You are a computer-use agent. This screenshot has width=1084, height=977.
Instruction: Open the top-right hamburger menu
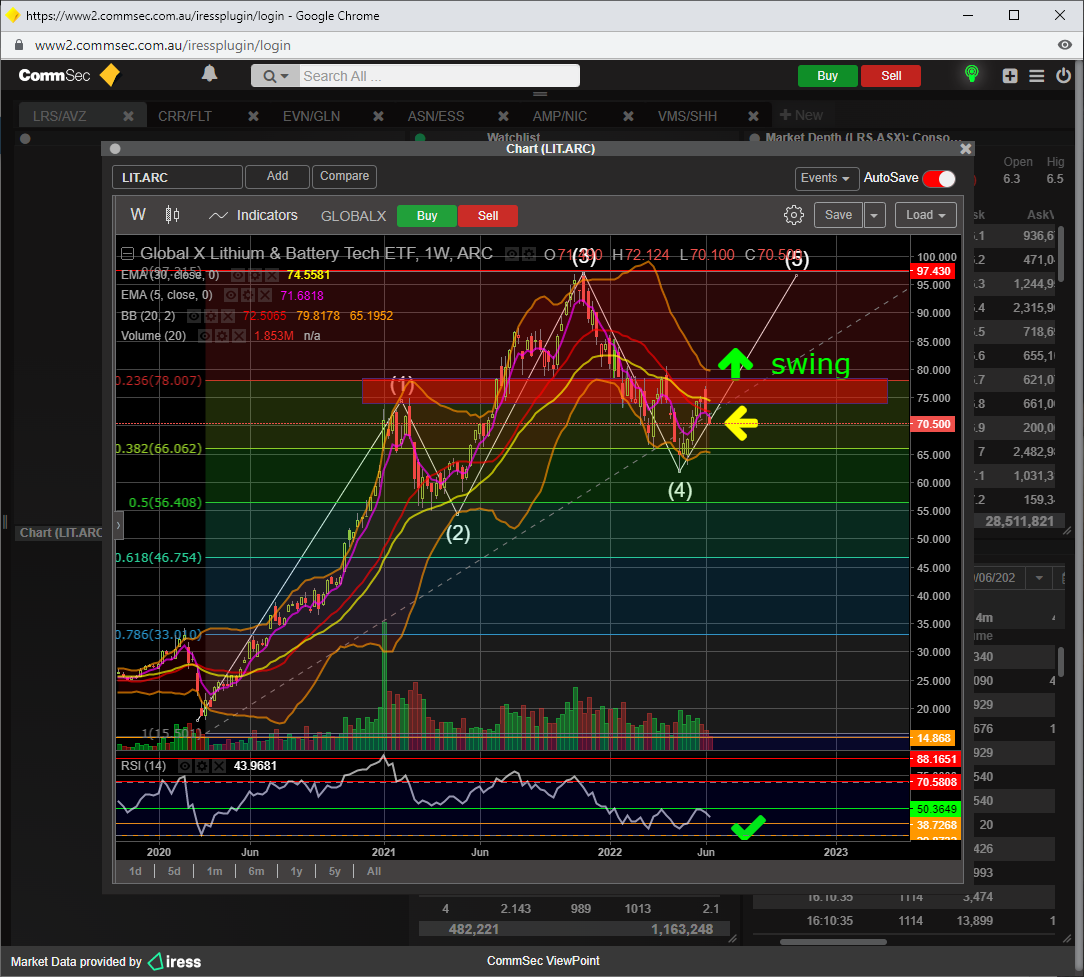click(1036, 76)
